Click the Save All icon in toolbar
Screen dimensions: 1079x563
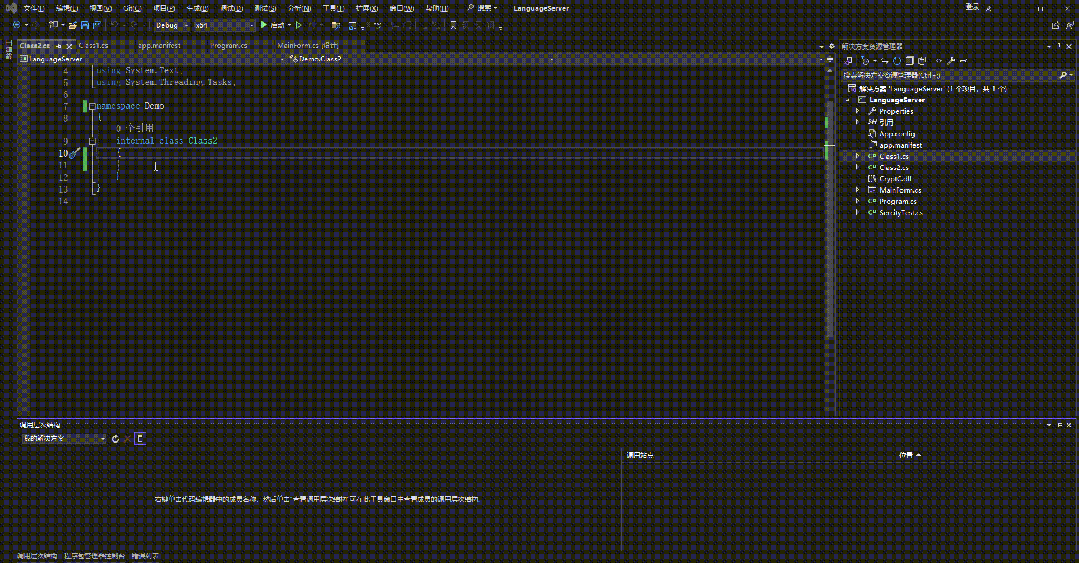(x=96, y=25)
